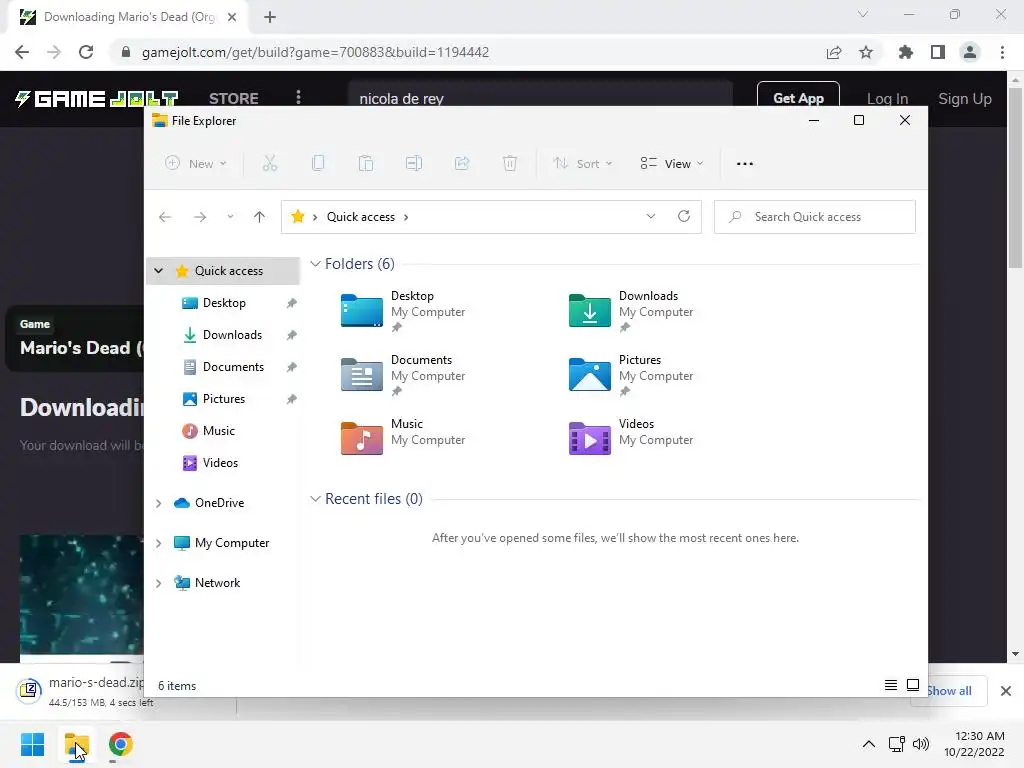Switch to large thumbnails view in status bar
1024x768 pixels.
coord(913,685)
